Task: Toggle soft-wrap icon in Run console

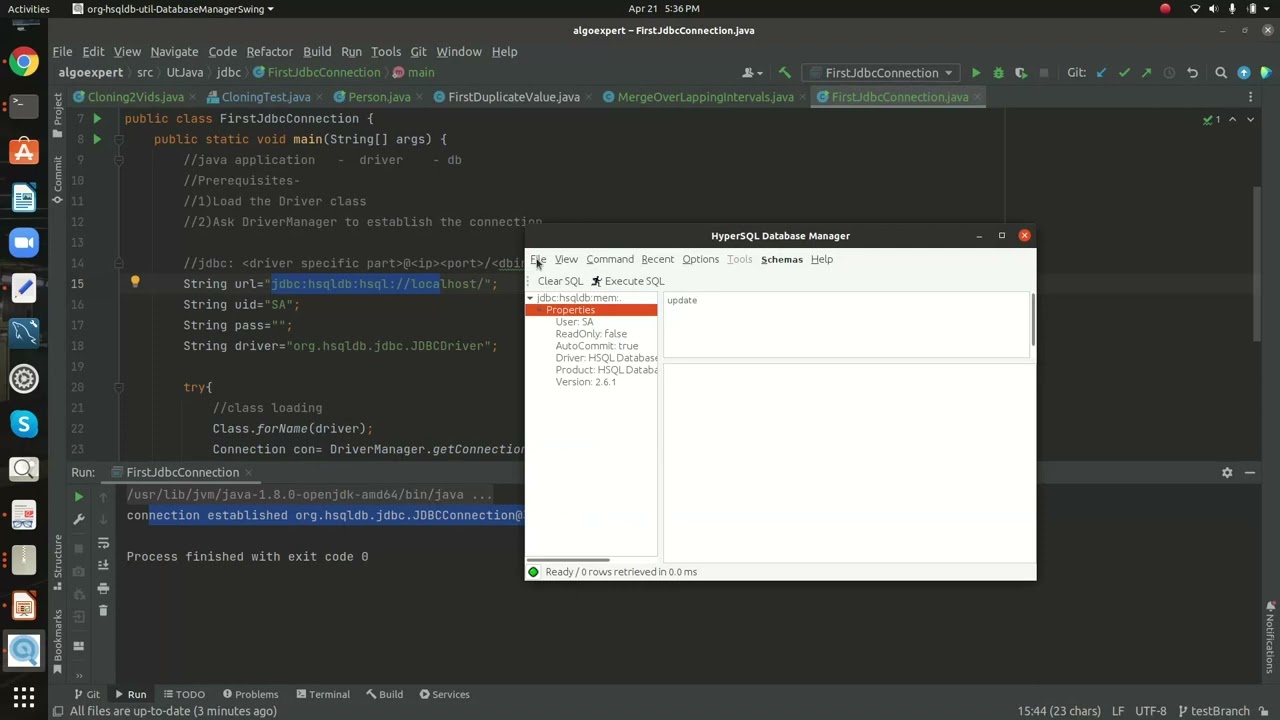Action: (103, 542)
